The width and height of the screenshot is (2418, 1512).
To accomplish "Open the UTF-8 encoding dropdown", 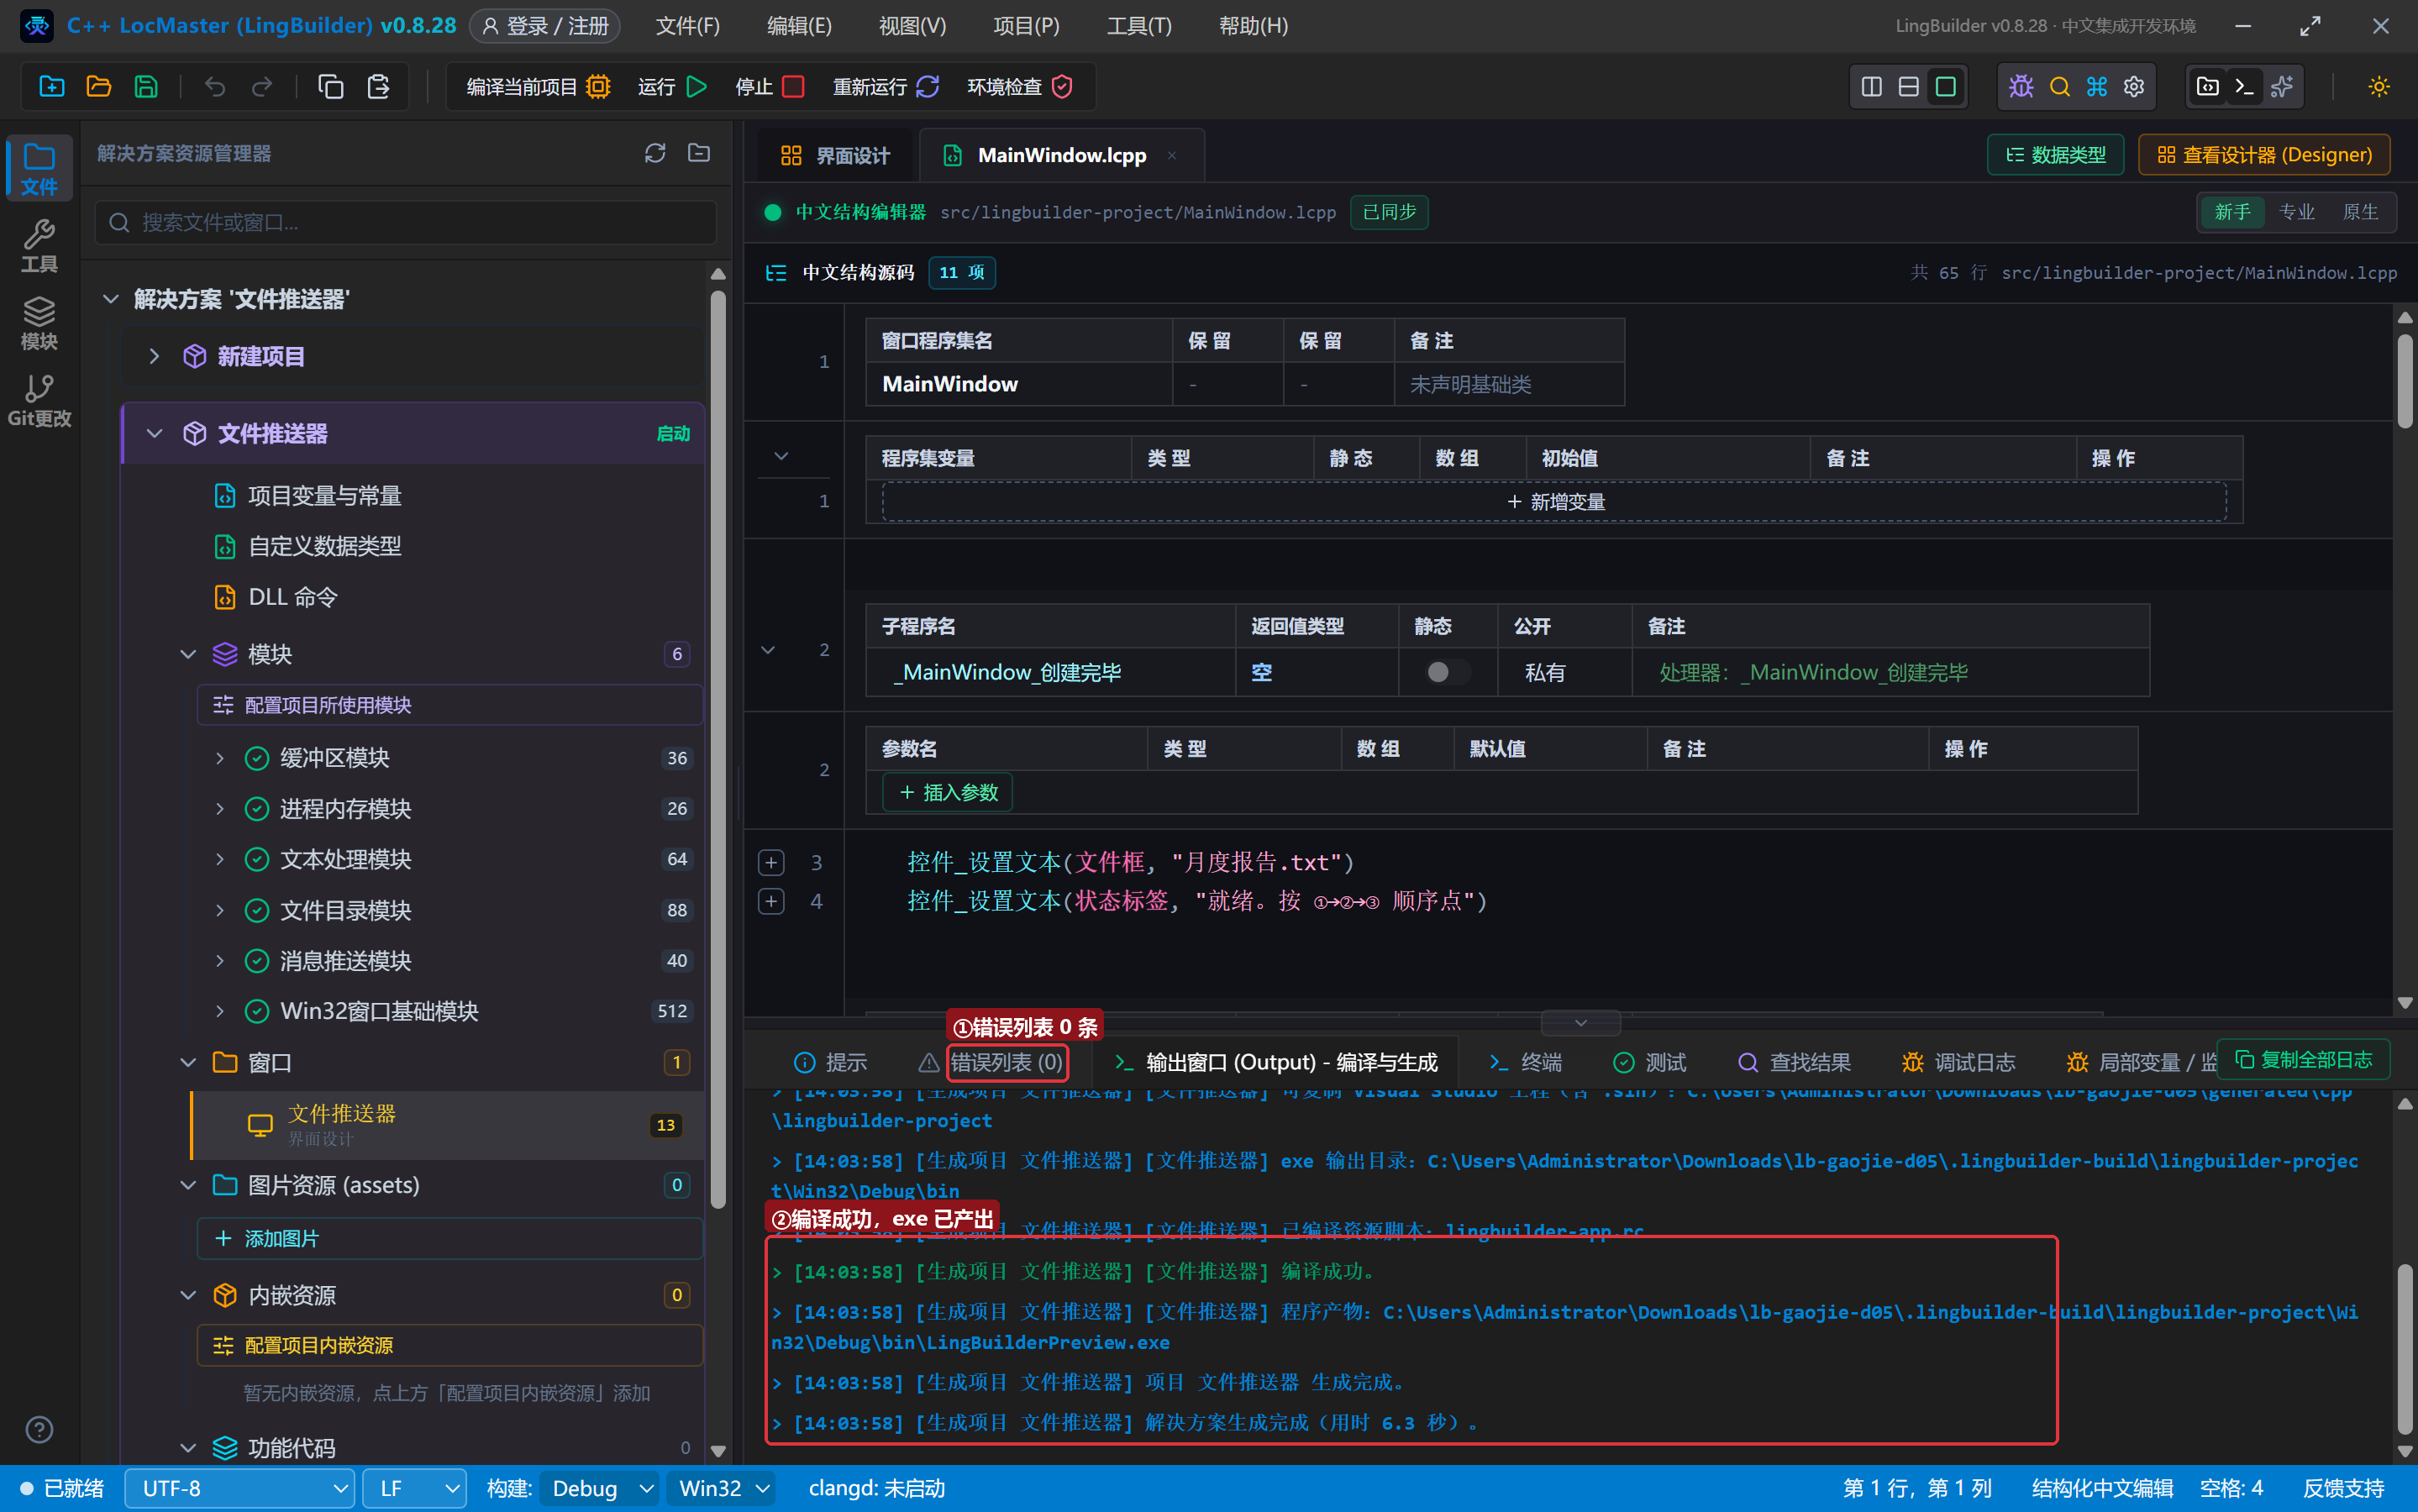I will [x=239, y=1488].
